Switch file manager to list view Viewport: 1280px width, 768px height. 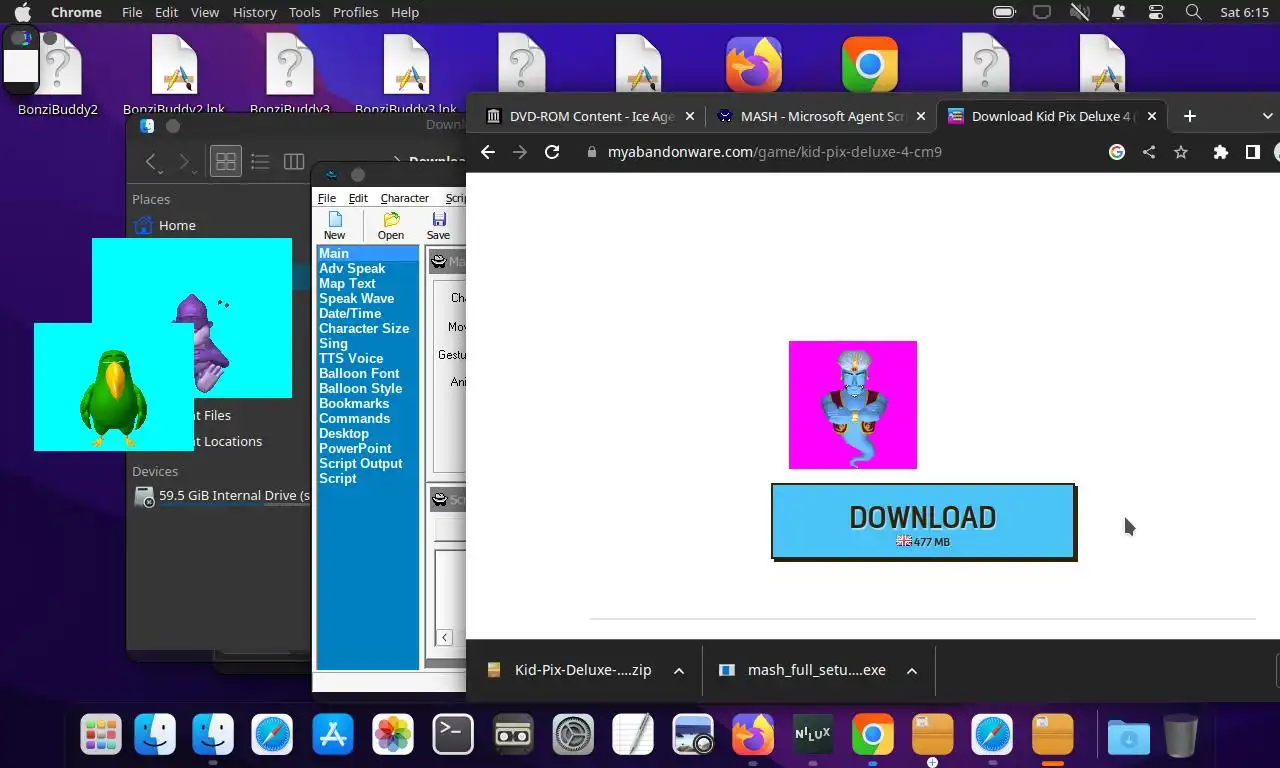pyautogui.click(x=260, y=161)
